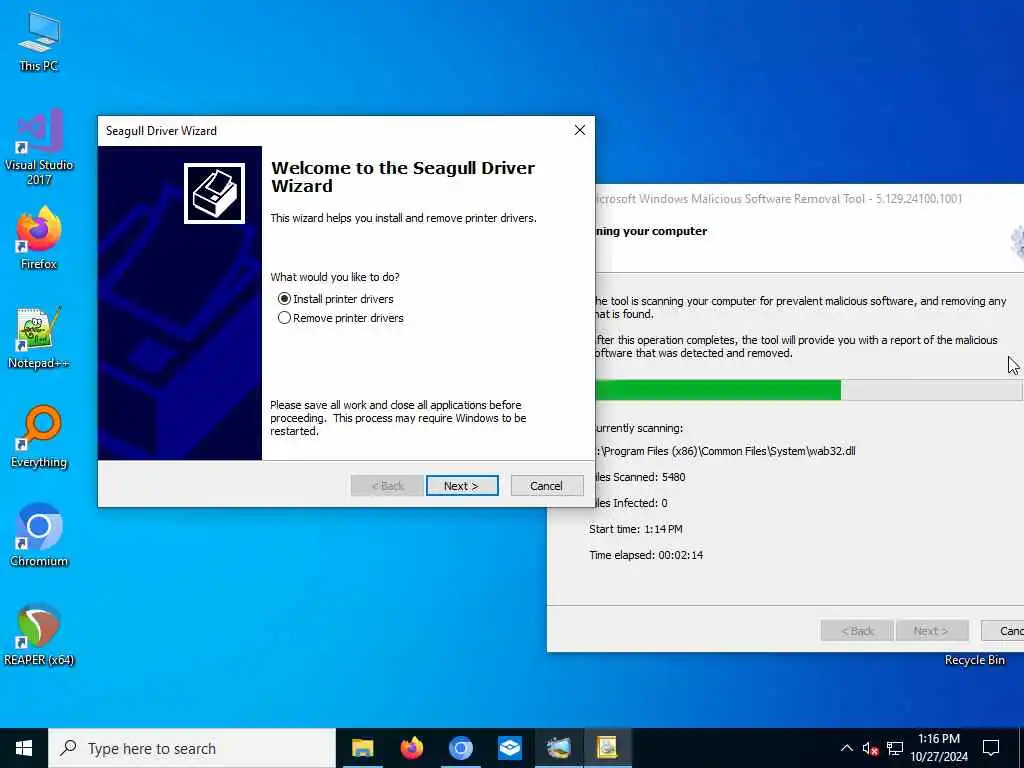
Task: Click the Recycle Bin label on the desktop
Action: tap(974, 660)
